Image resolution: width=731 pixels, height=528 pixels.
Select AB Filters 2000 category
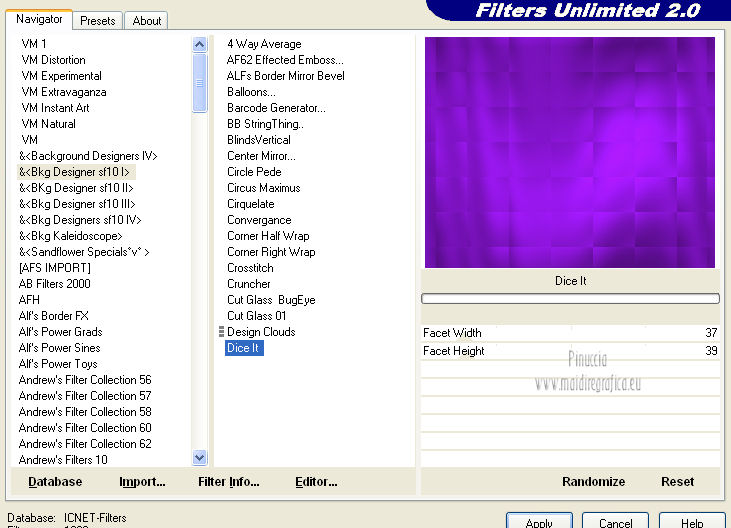pos(55,284)
